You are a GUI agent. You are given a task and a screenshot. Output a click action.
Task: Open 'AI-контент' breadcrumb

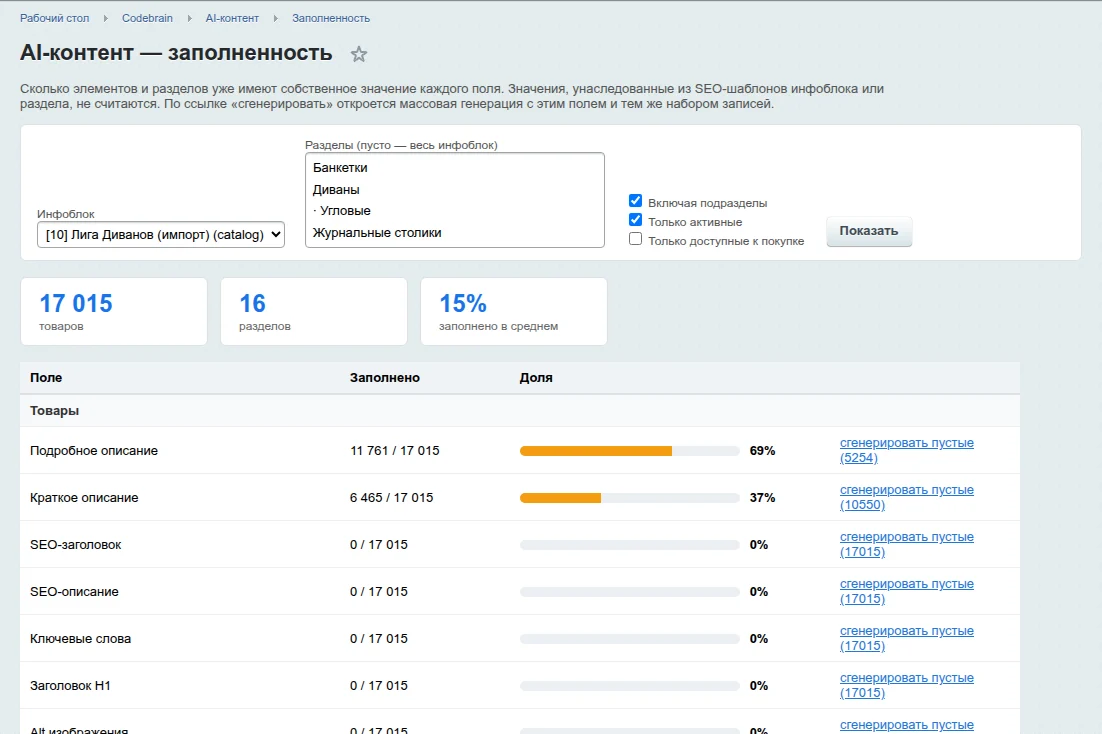click(232, 18)
